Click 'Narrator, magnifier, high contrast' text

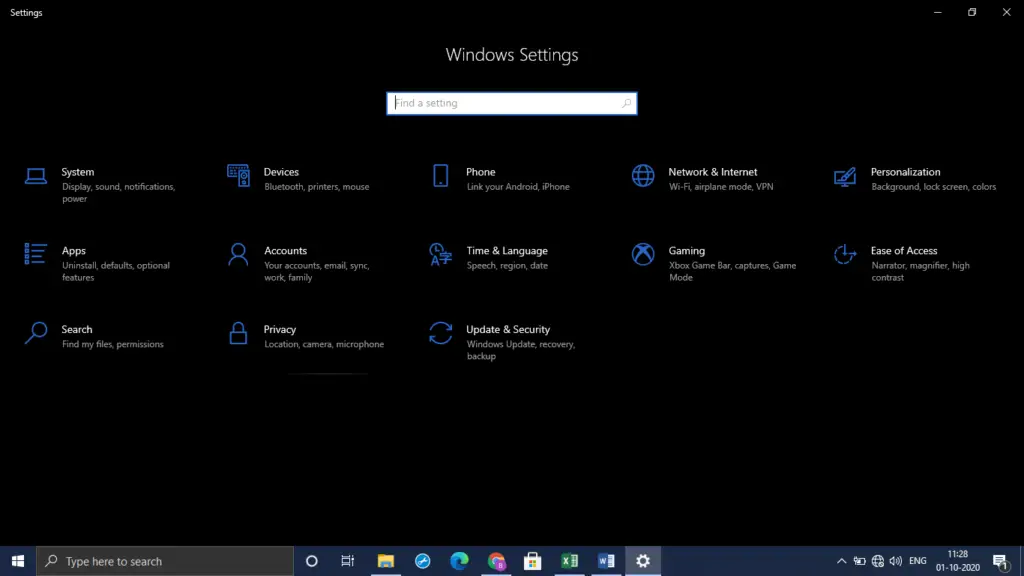[x=920, y=271]
